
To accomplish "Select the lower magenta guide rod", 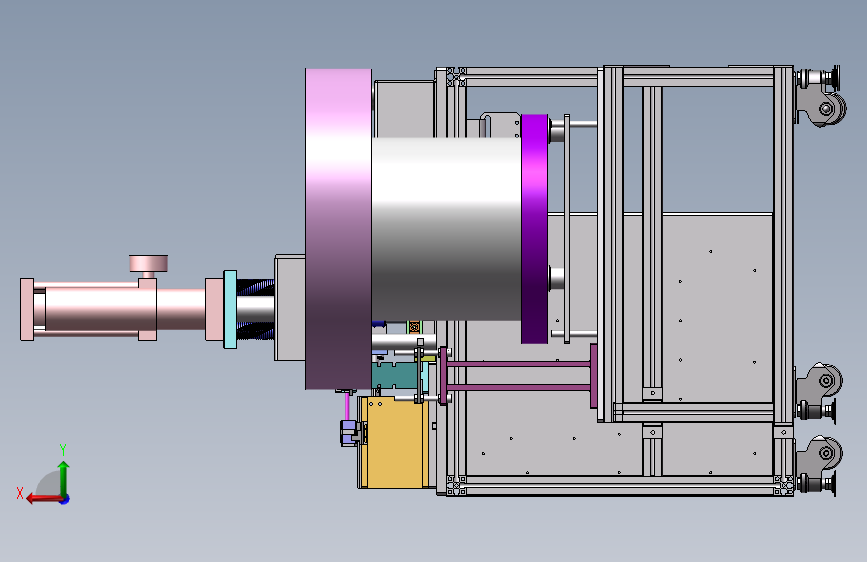I will tap(518, 388).
